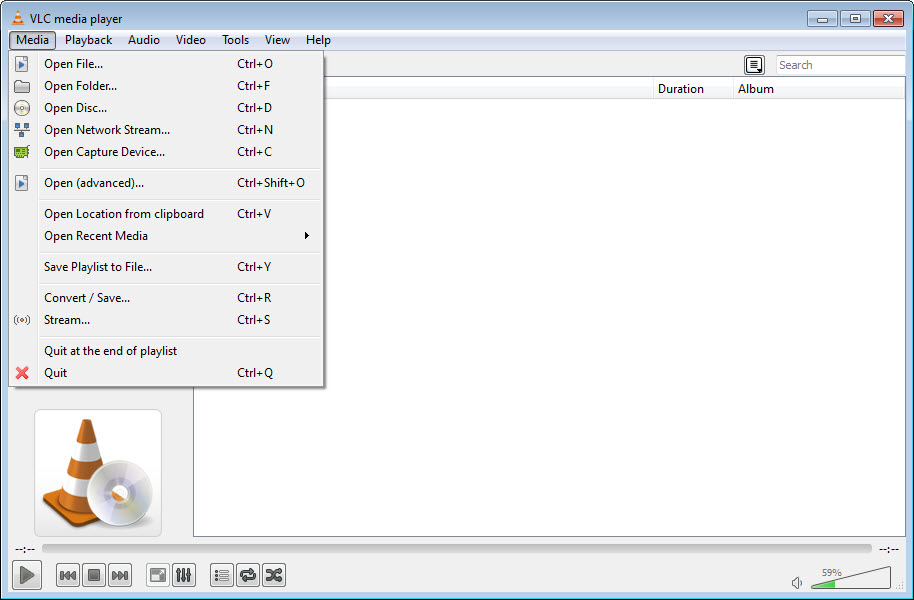
Task: Choose Open Capture Device... entry
Action: pyautogui.click(x=166, y=152)
